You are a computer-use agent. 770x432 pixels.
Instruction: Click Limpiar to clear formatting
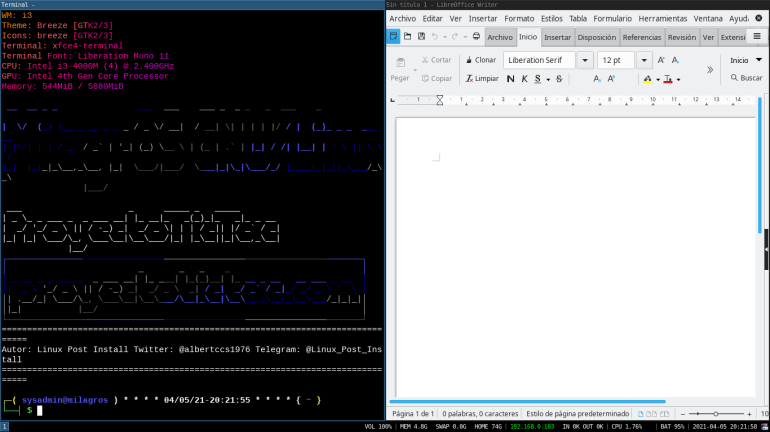pyautogui.click(x=480, y=78)
